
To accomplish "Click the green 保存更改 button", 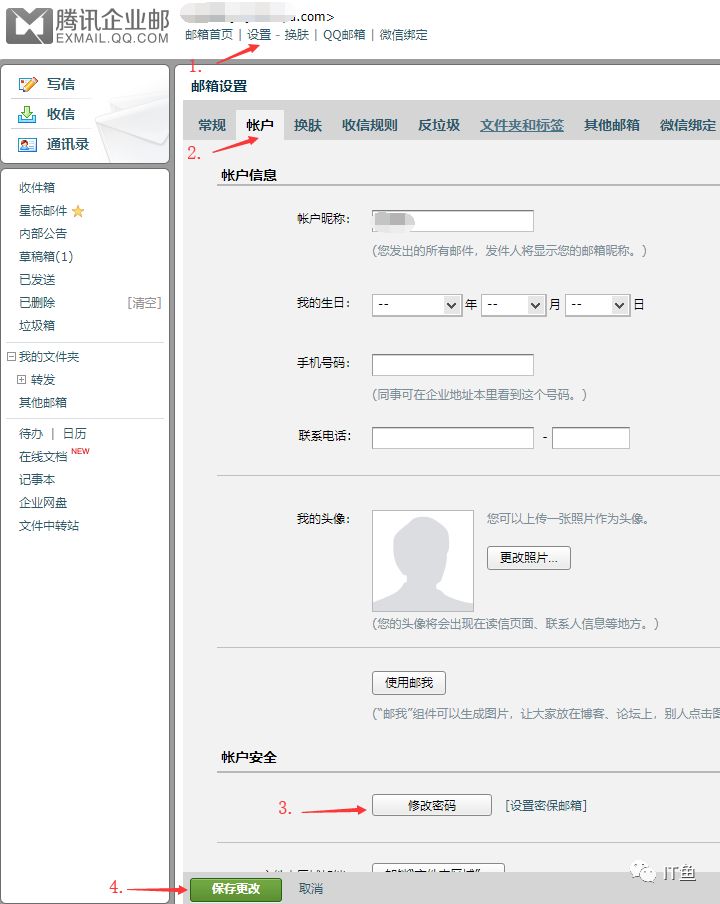I will point(236,888).
